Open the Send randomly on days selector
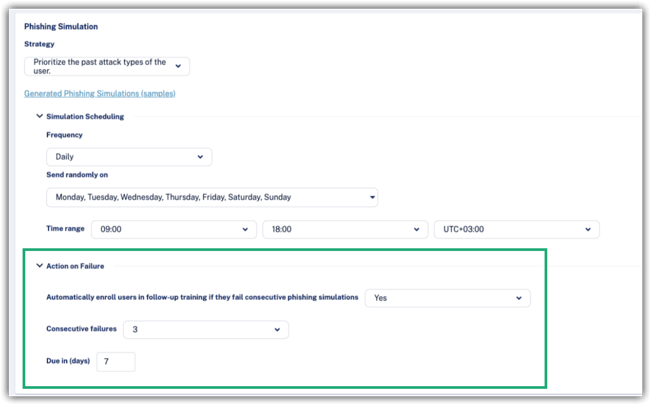This screenshot has height=405, width=651. coord(212,197)
